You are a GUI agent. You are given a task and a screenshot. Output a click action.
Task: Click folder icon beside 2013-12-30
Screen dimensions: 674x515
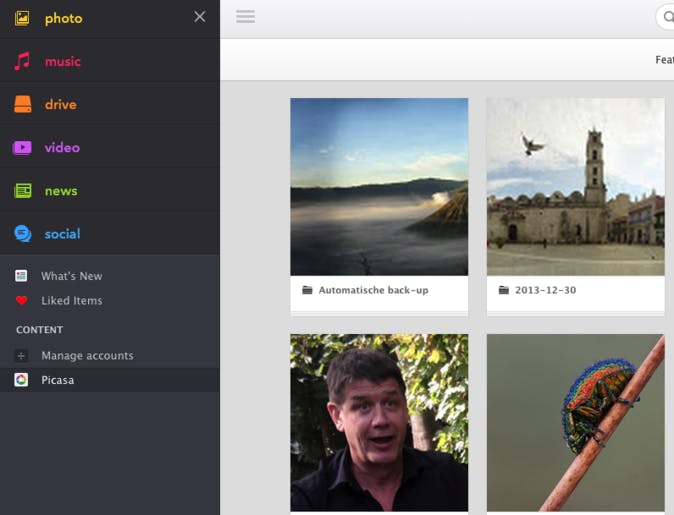pyautogui.click(x=503, y=290)
